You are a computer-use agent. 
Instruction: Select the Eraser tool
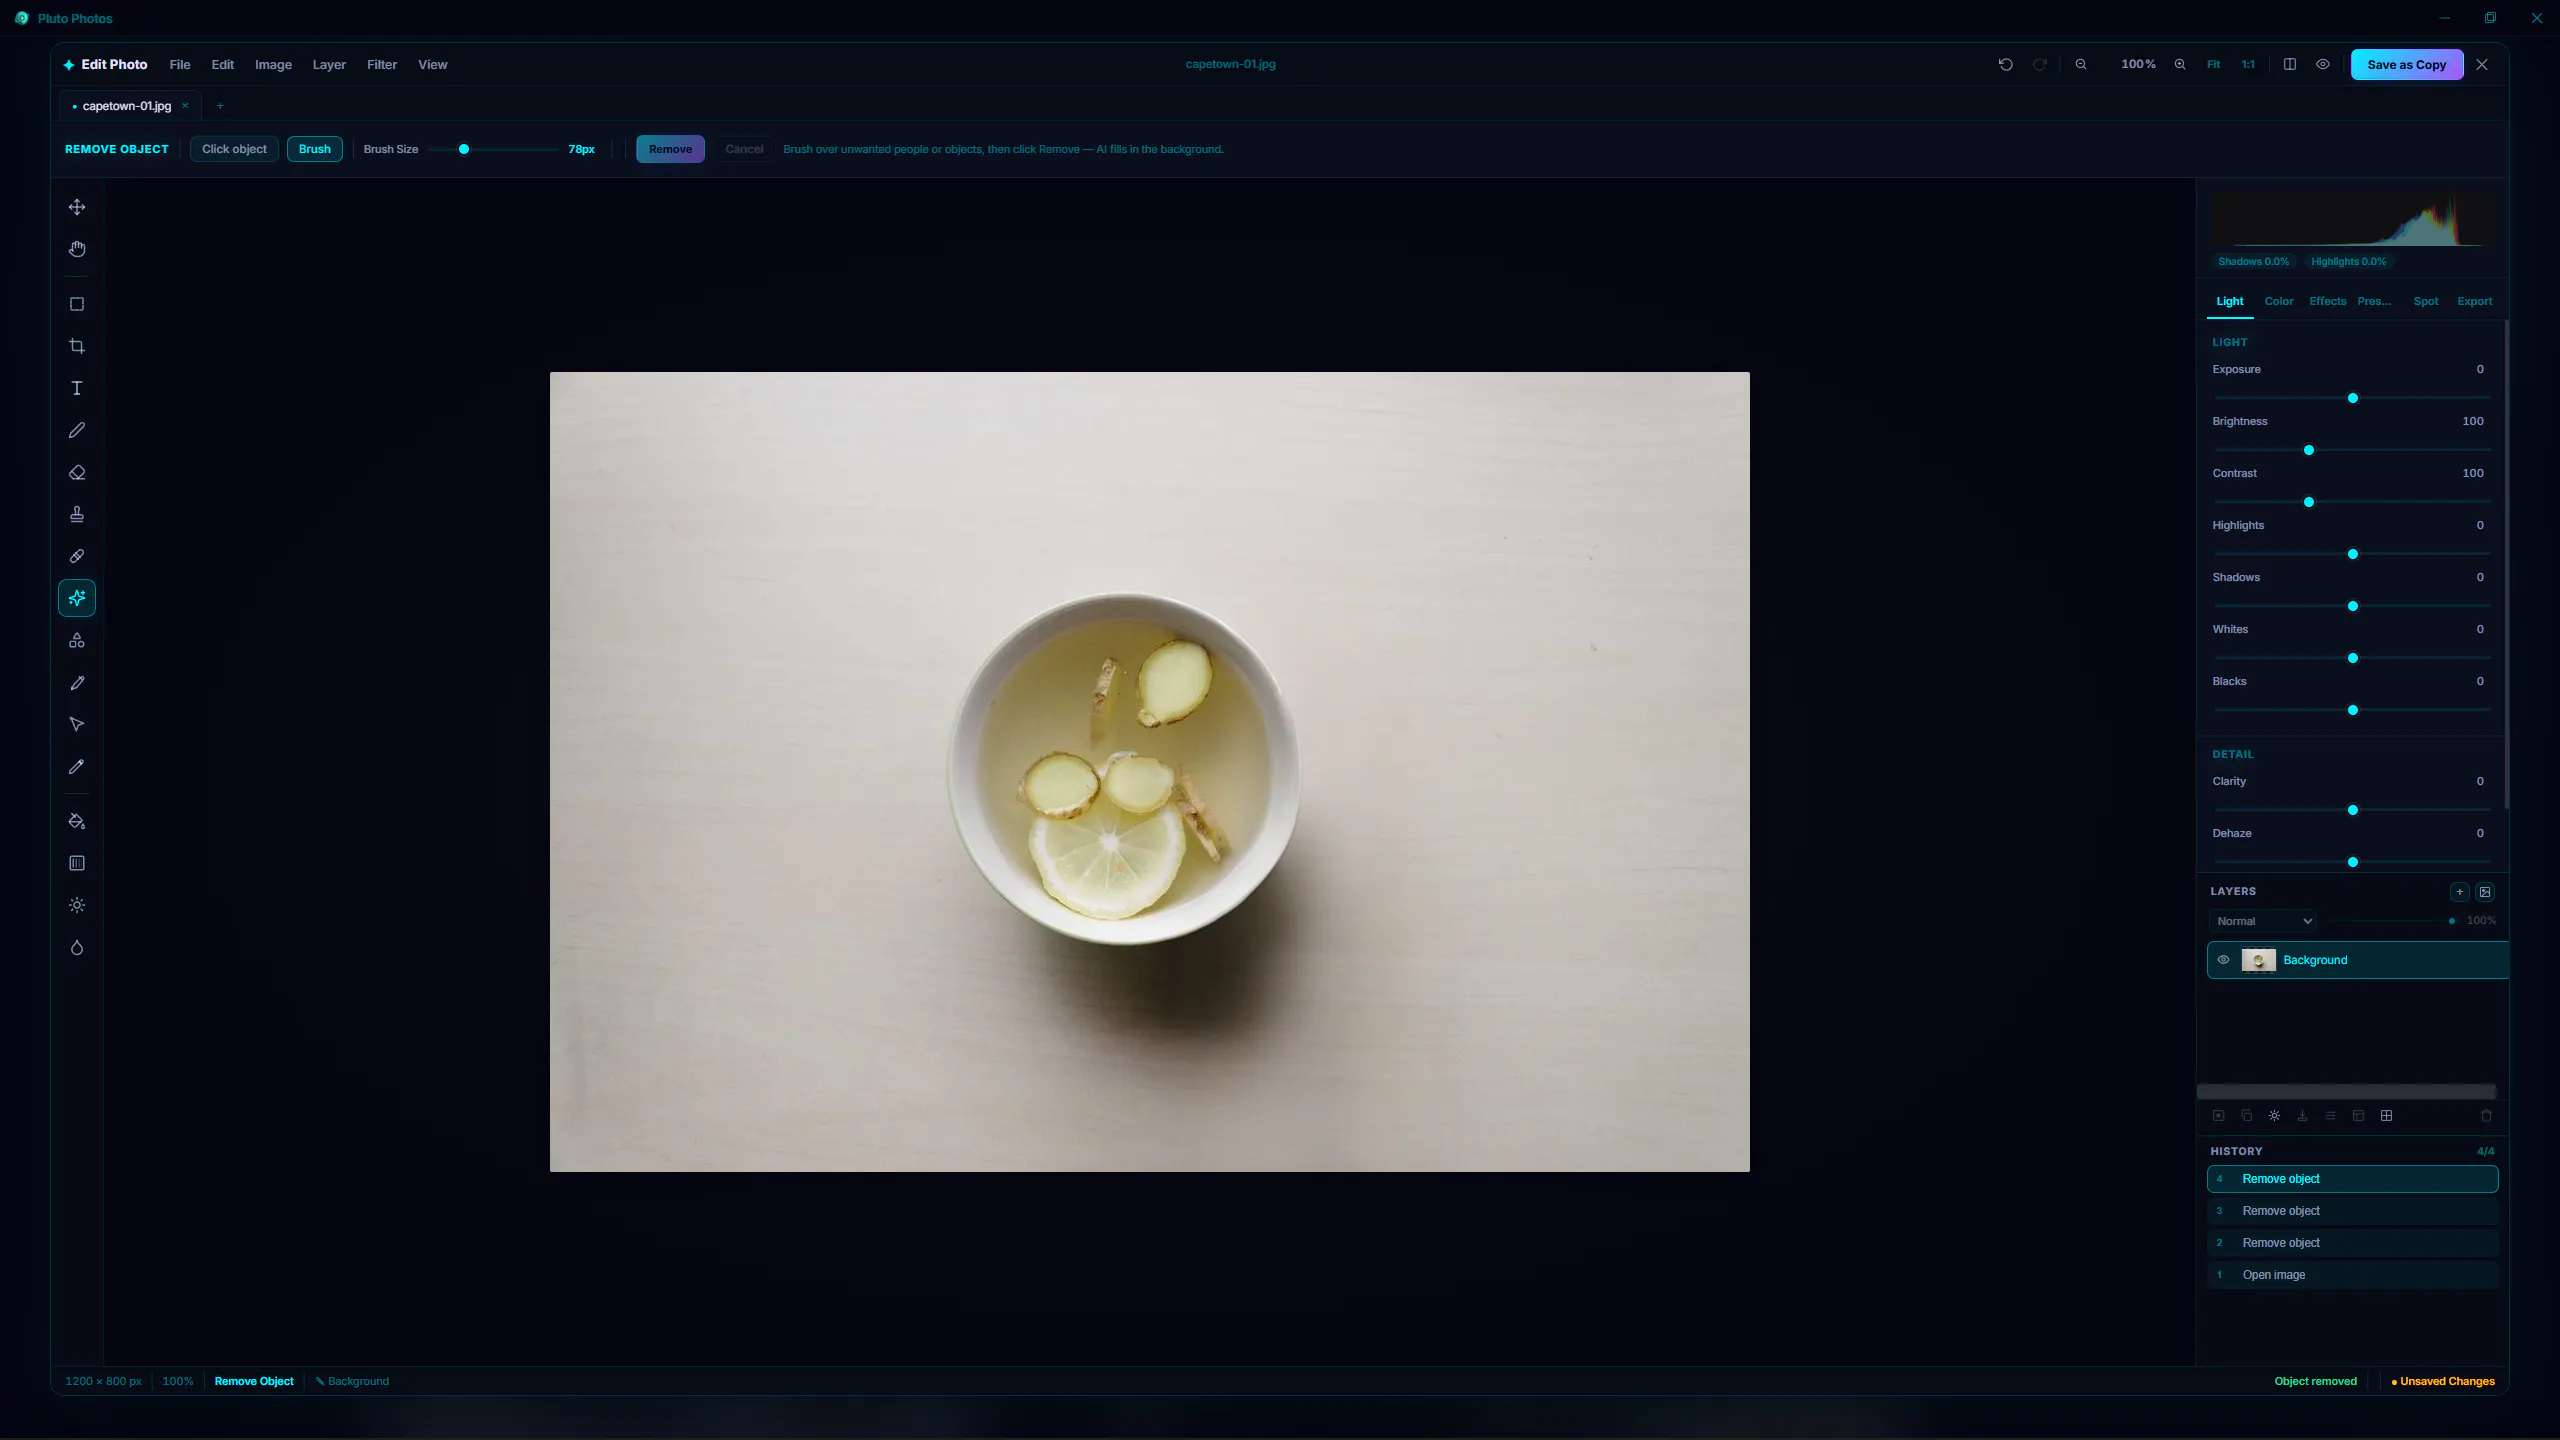[77, 472]
